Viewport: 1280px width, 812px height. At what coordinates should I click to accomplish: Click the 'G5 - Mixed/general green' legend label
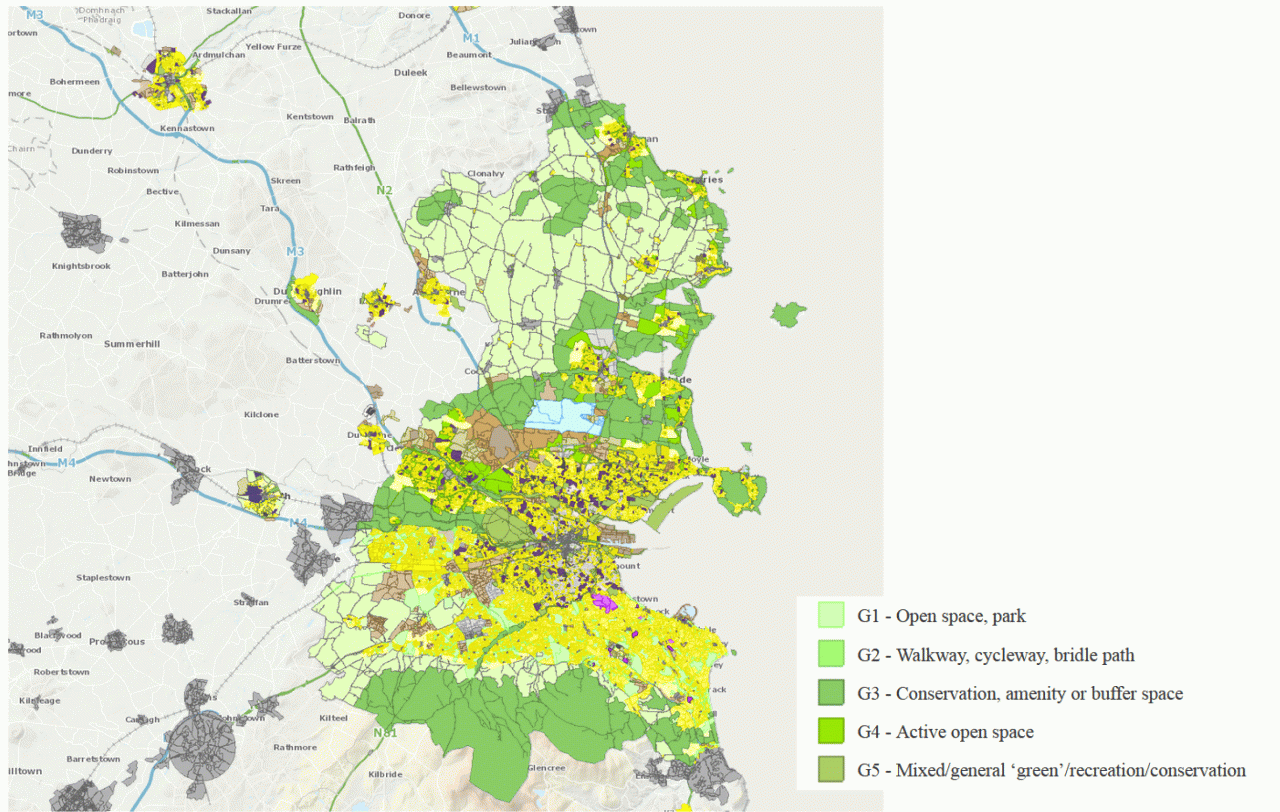pyautogui.click(x=1051, y=771)
